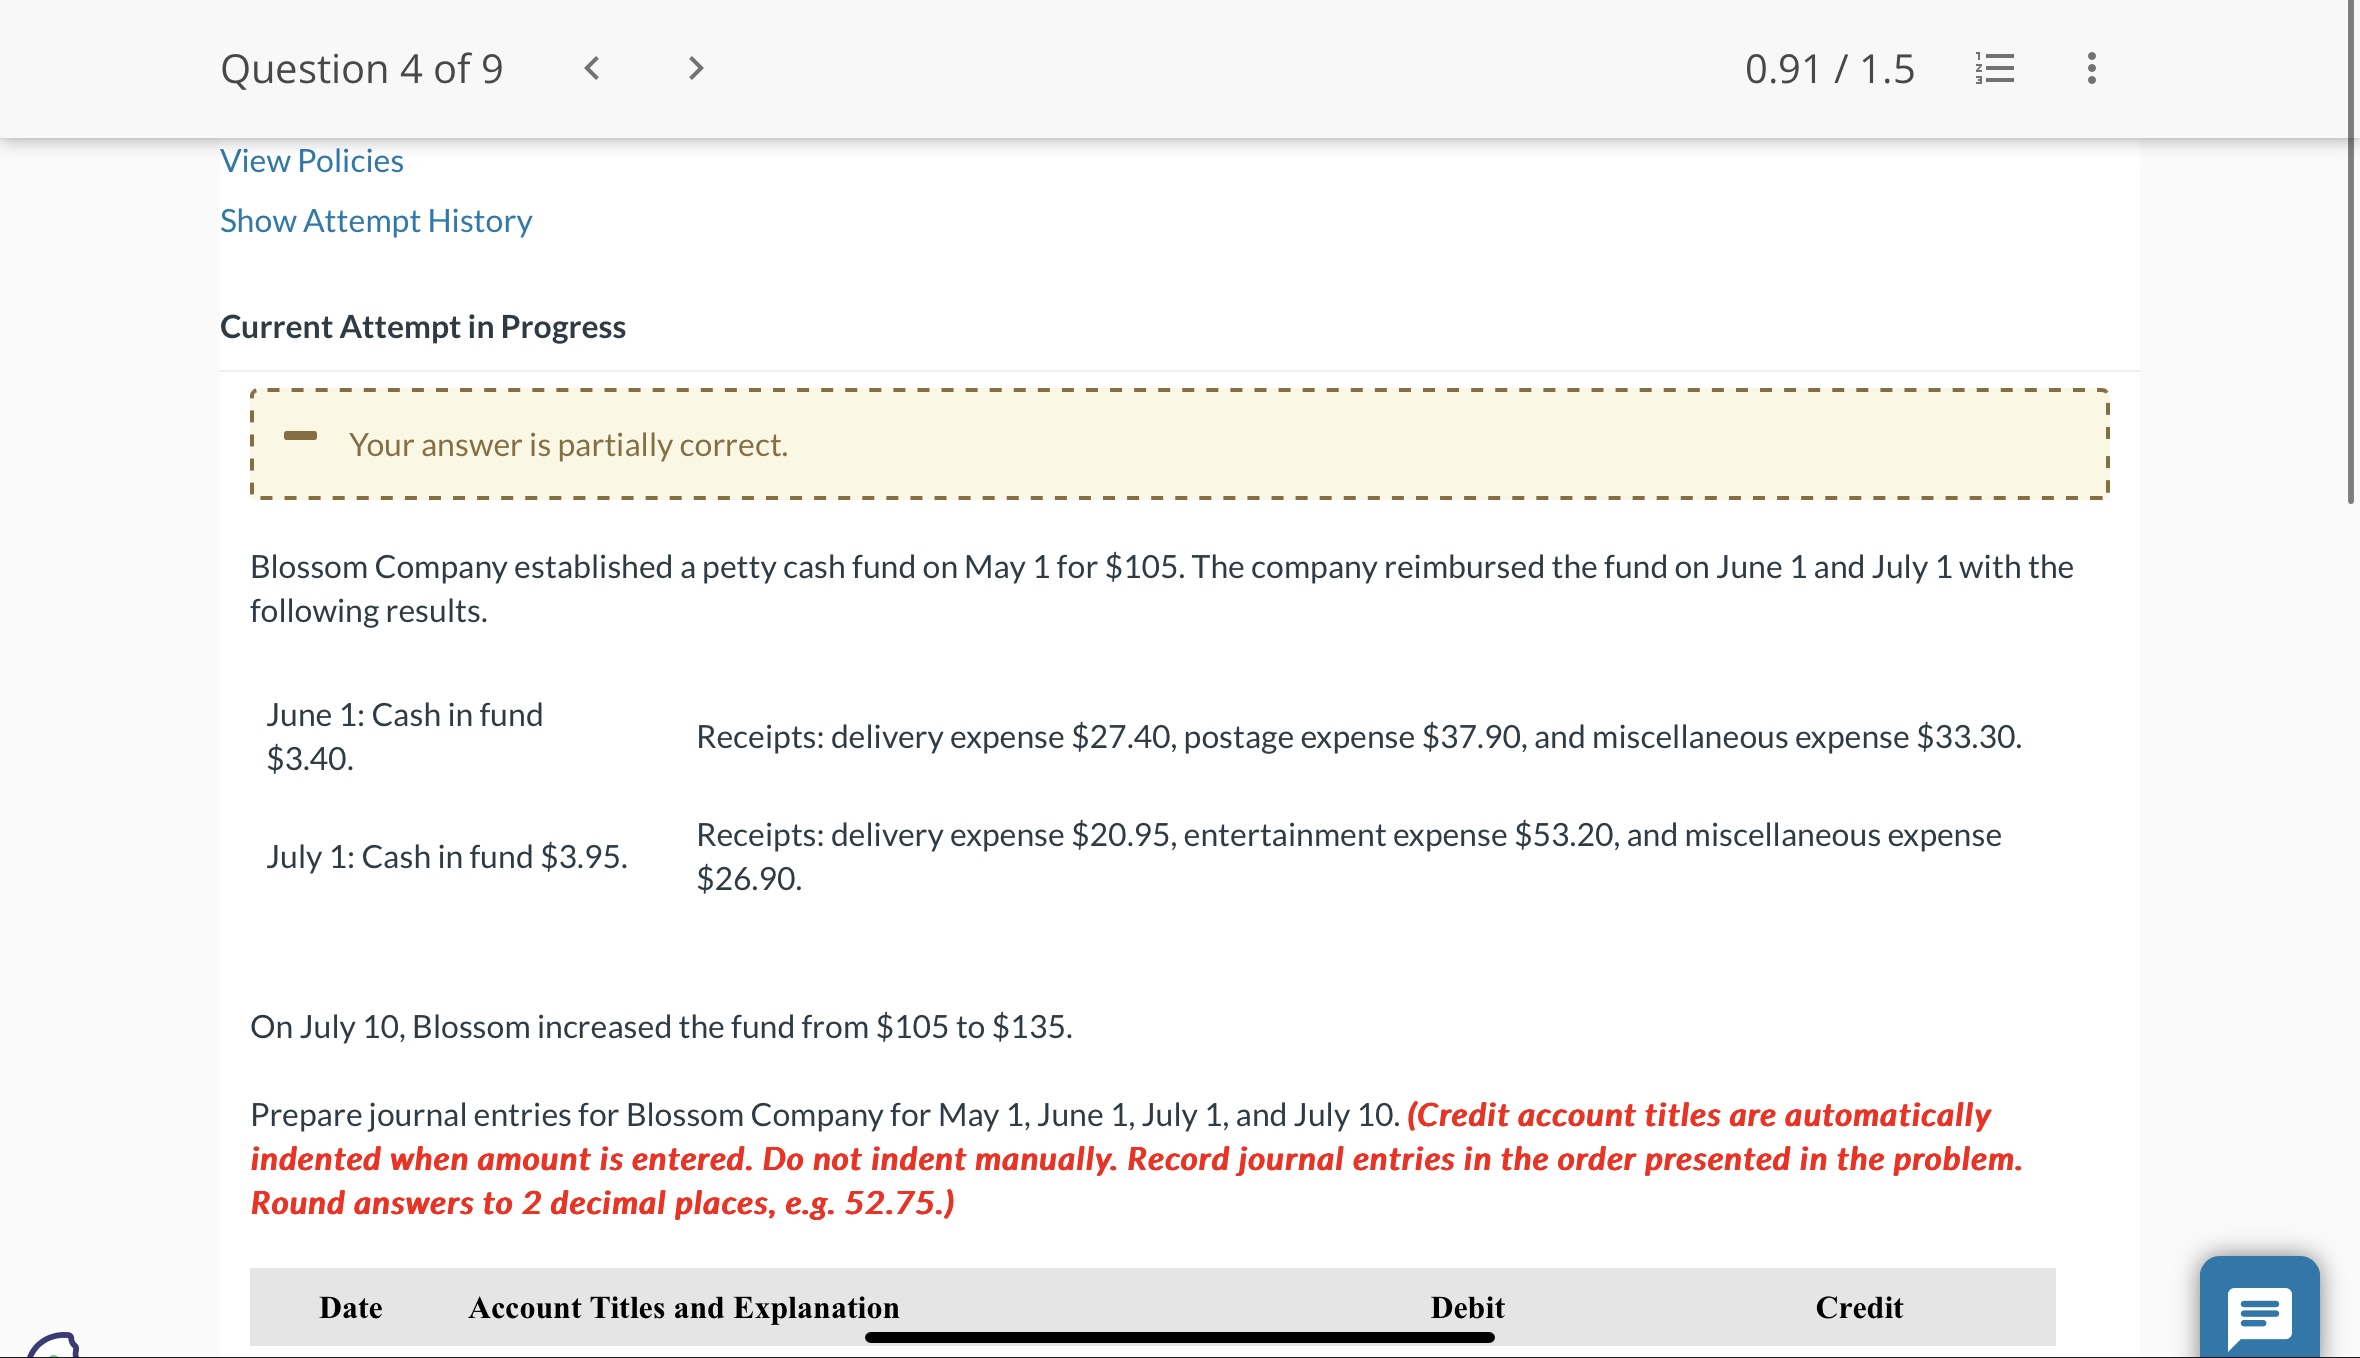Click the Credit column header
This screenshot has width=2360, height=1358.
(1859, 1307)
